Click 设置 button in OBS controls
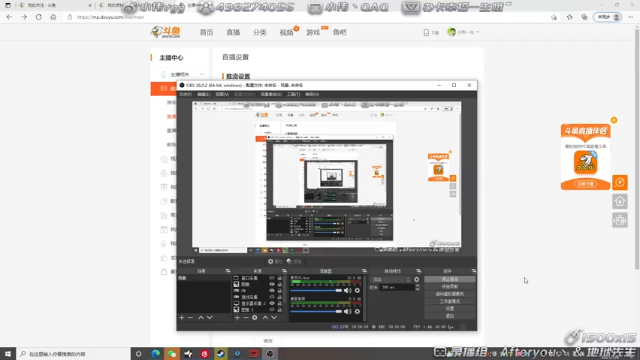 449,309
